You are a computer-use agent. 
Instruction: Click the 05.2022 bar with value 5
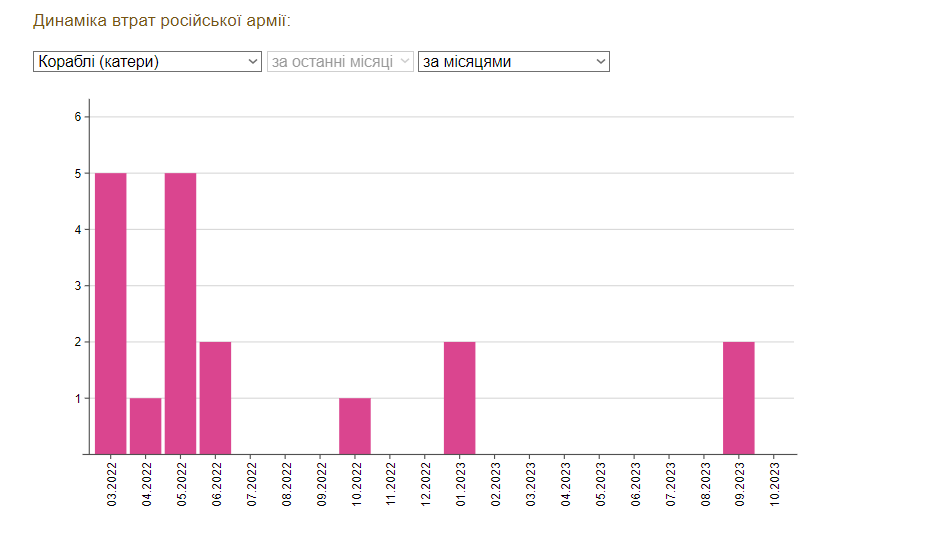tap(181, 314)
